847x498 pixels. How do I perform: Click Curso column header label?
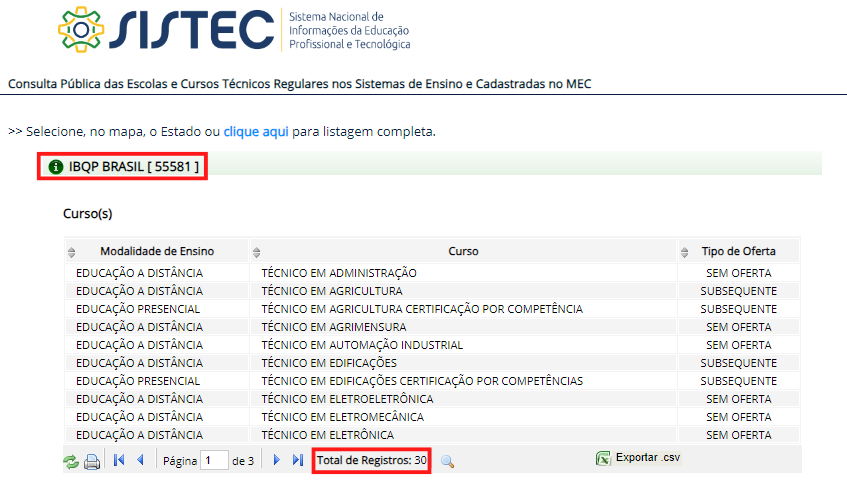463,251
